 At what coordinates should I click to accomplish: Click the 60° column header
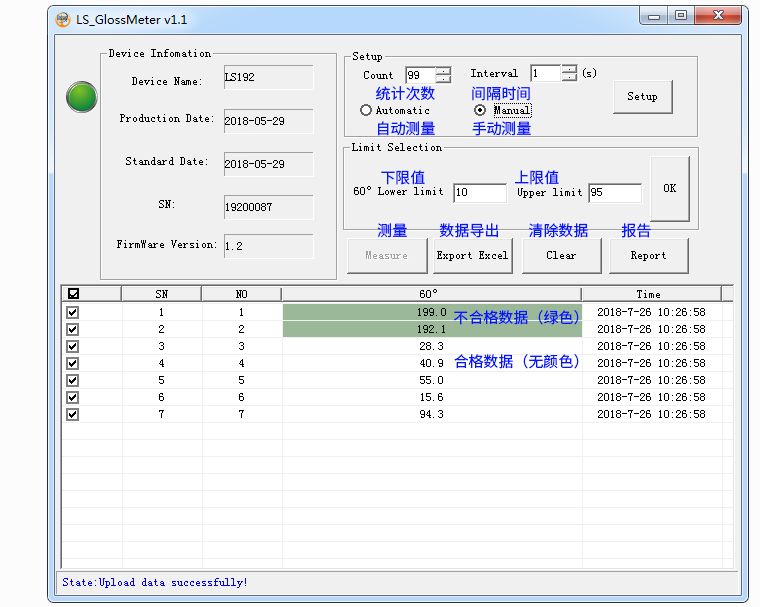click(x=431, y=294)
